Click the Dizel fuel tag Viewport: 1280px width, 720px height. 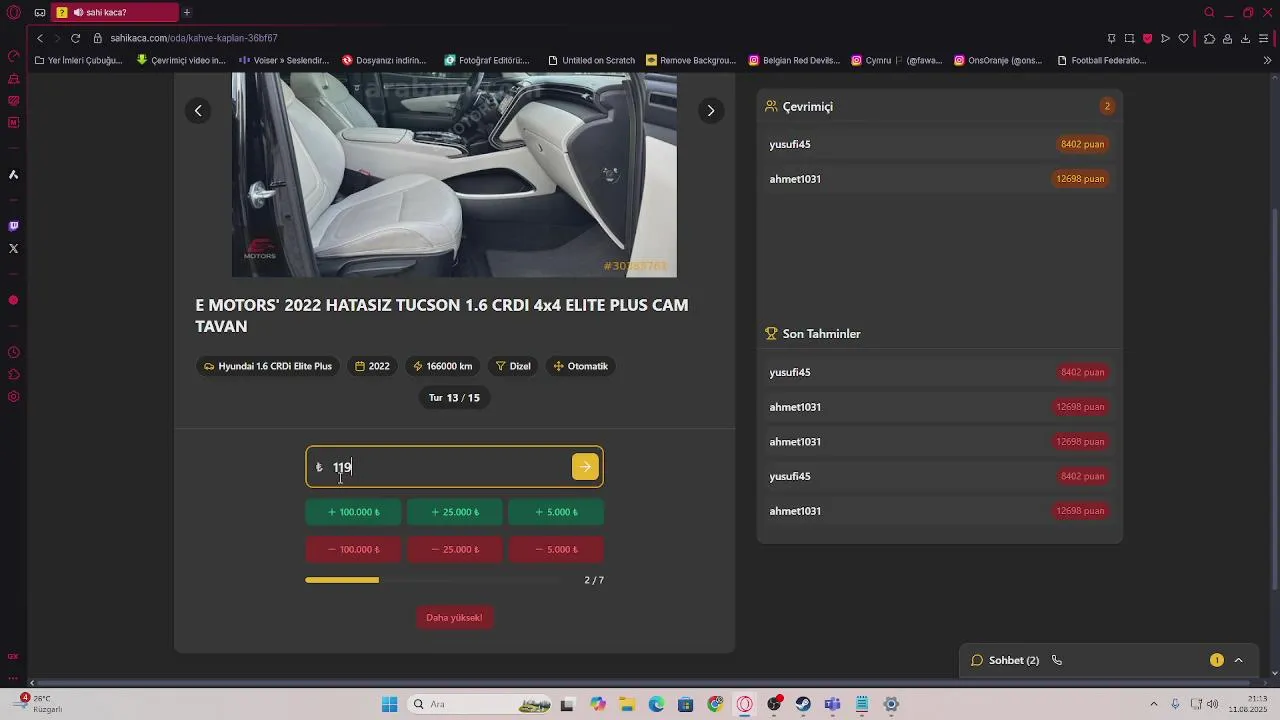513,366
